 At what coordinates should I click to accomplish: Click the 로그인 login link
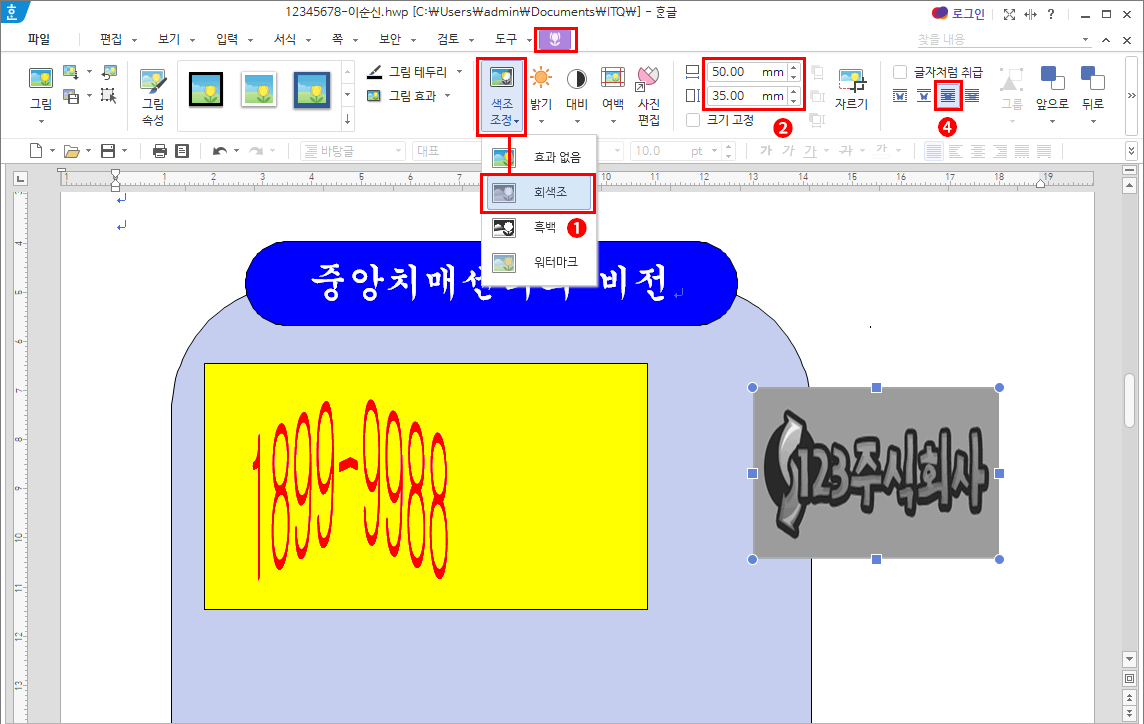[x=967, y=14]
